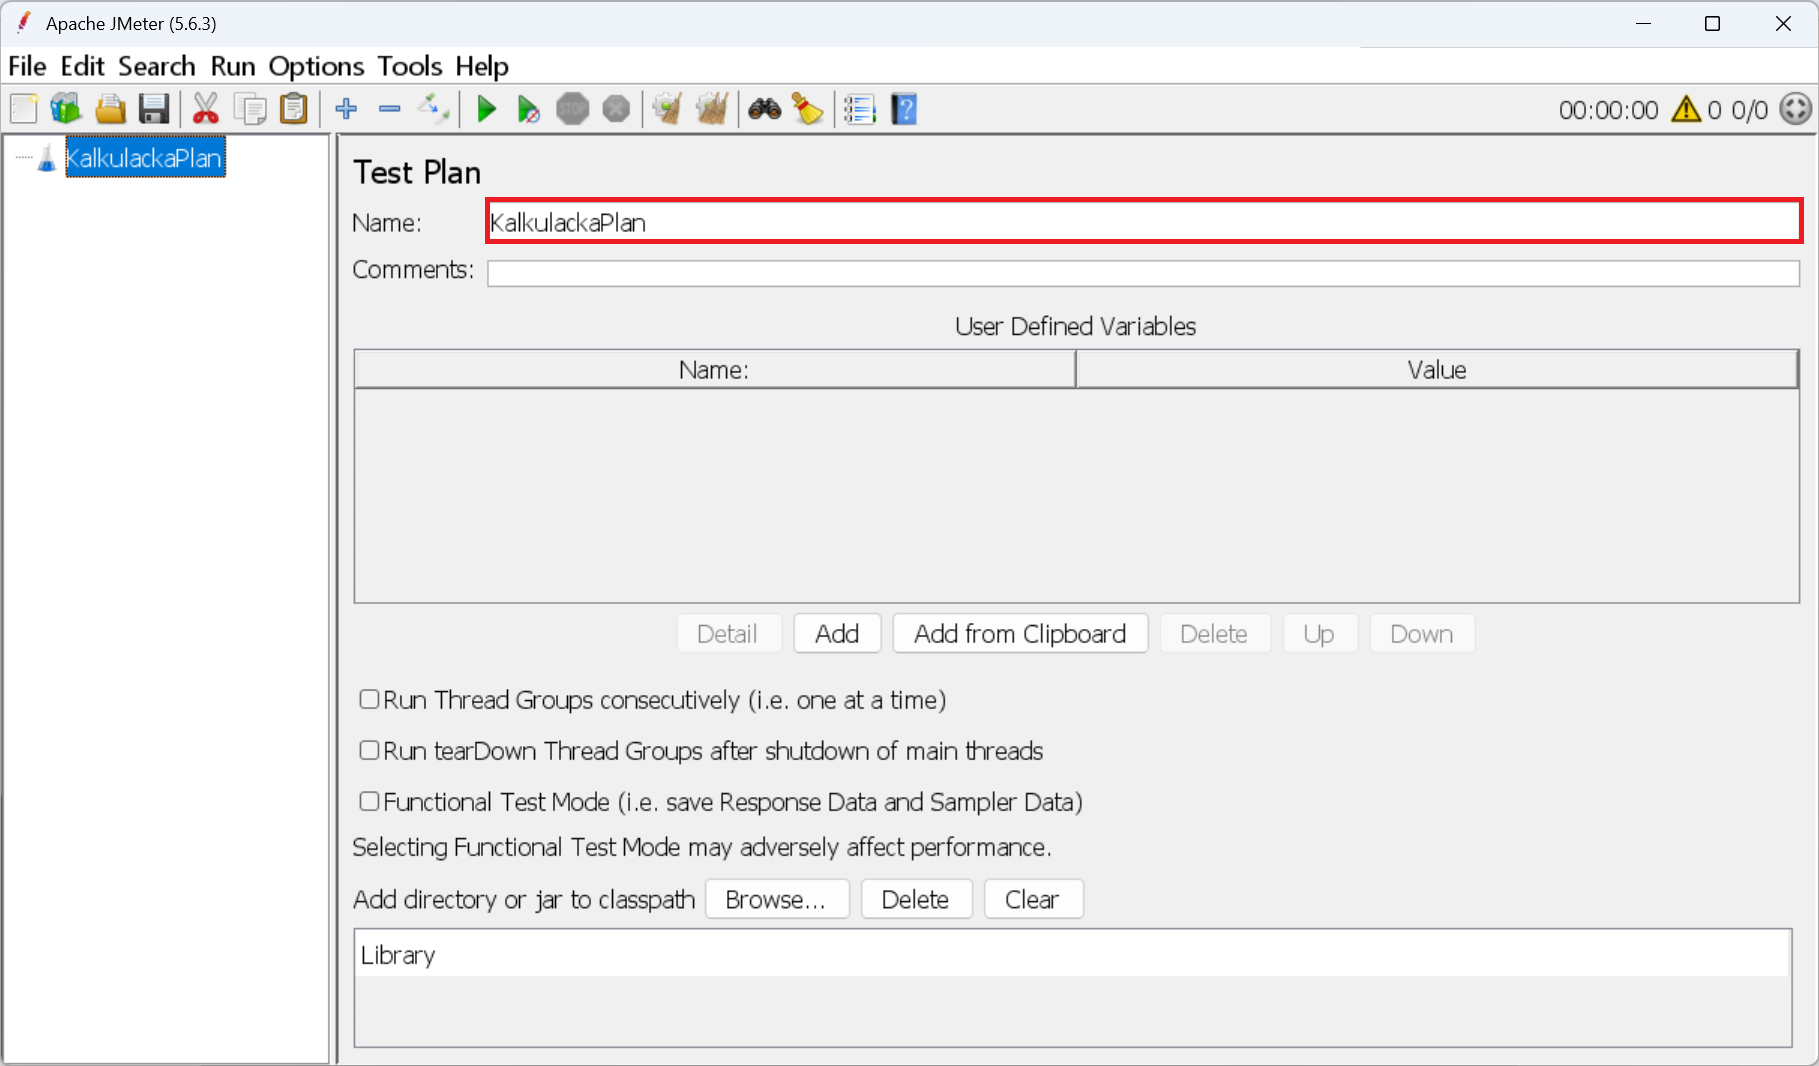Click the Browse... classpath button

pos(777,900)
